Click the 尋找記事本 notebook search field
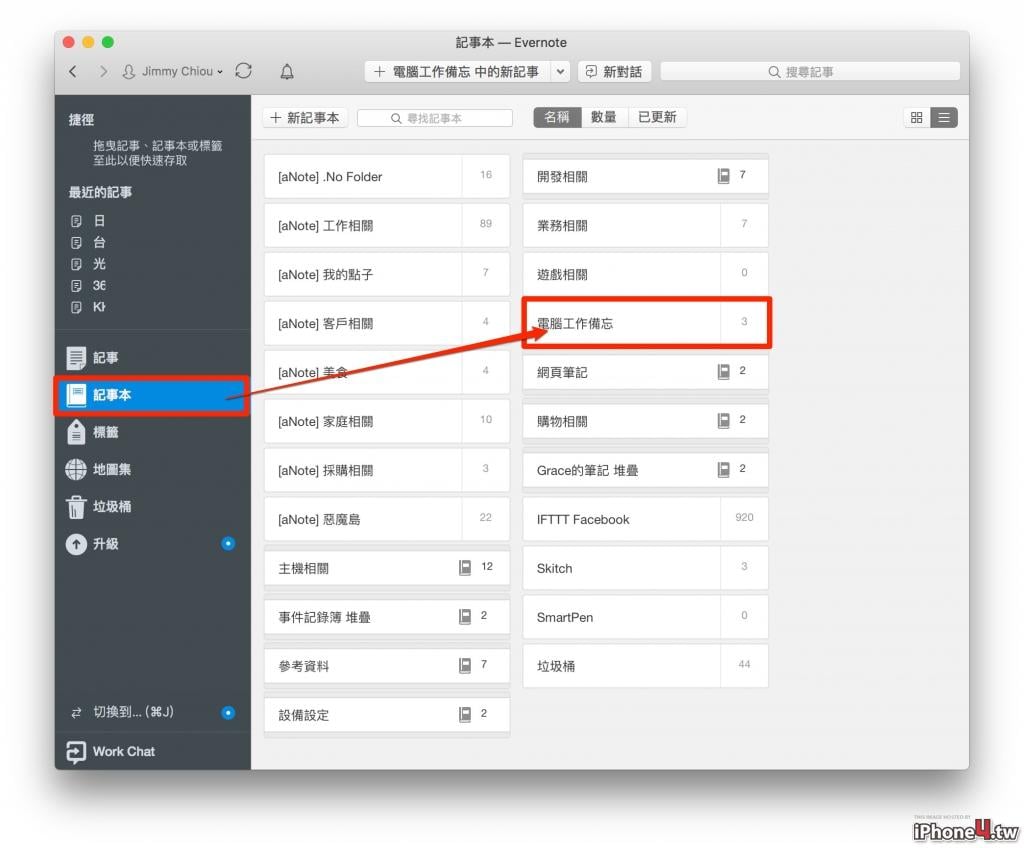 (x=435, y=118)
